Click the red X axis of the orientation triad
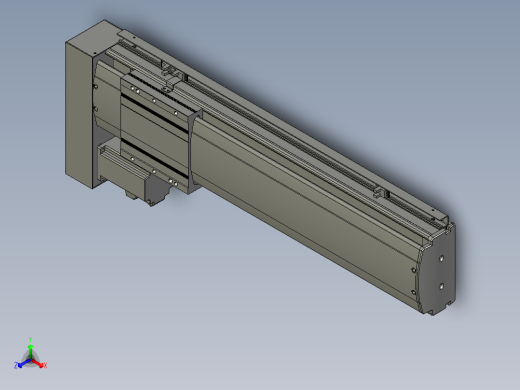520x390 pixels. [39, 364]
